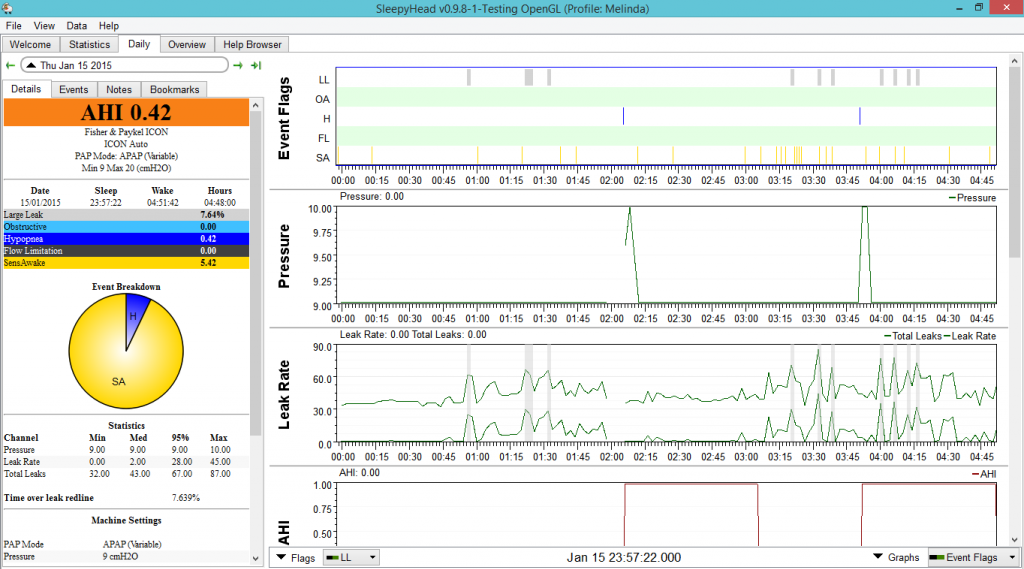Switch to the Overview tab
This screenshot has height=569, width=1024.
pyautogui.click(x=187, y=44)
